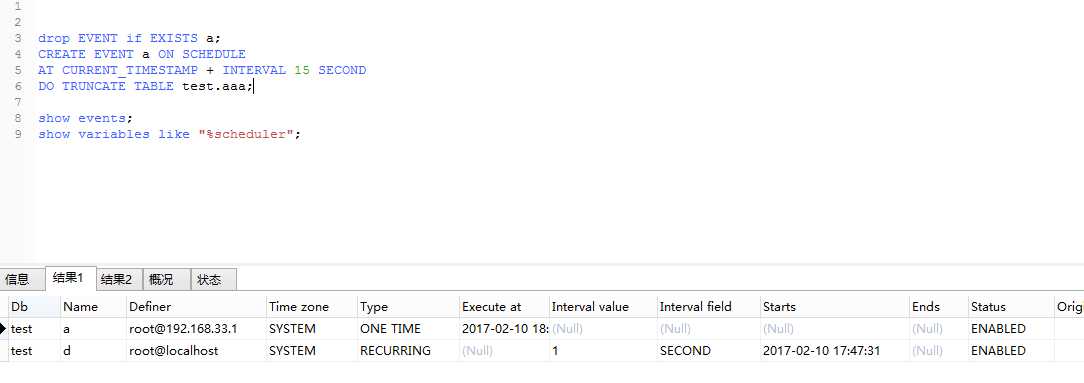Image resolution: width=1084 pixels, height=383 pixels.
Task: Open the 结果2 tab
Action: (119, 279)
